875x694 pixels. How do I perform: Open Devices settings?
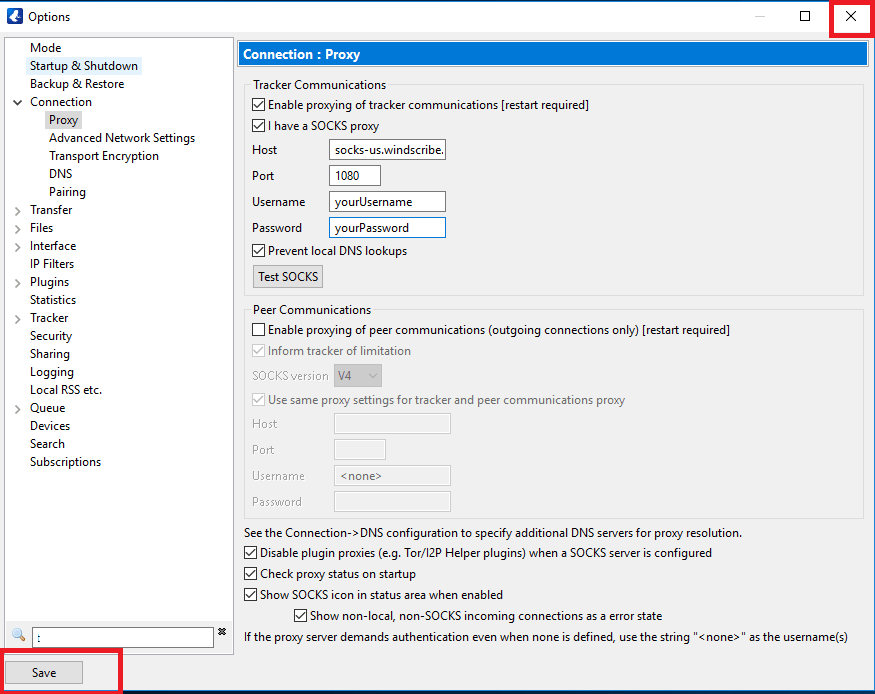tap(50, 426)
